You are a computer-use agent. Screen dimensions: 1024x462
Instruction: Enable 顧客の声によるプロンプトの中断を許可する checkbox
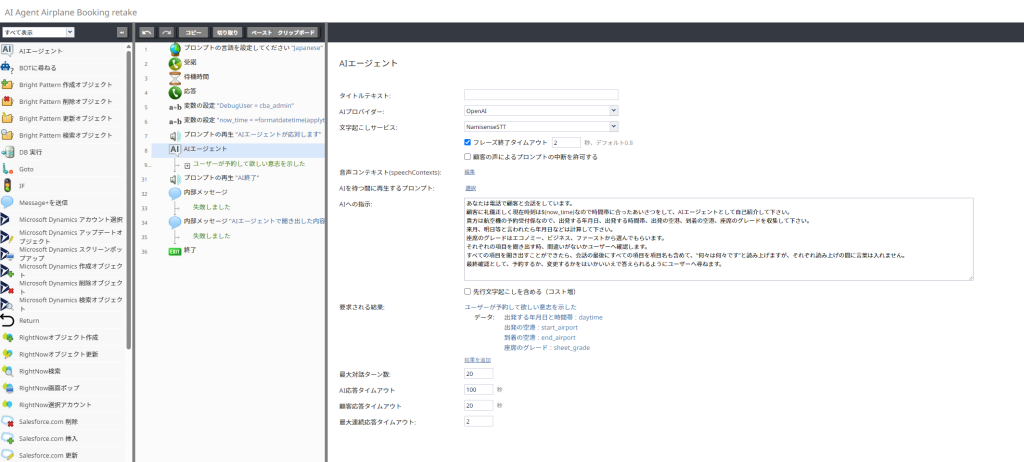pos(468,157)
